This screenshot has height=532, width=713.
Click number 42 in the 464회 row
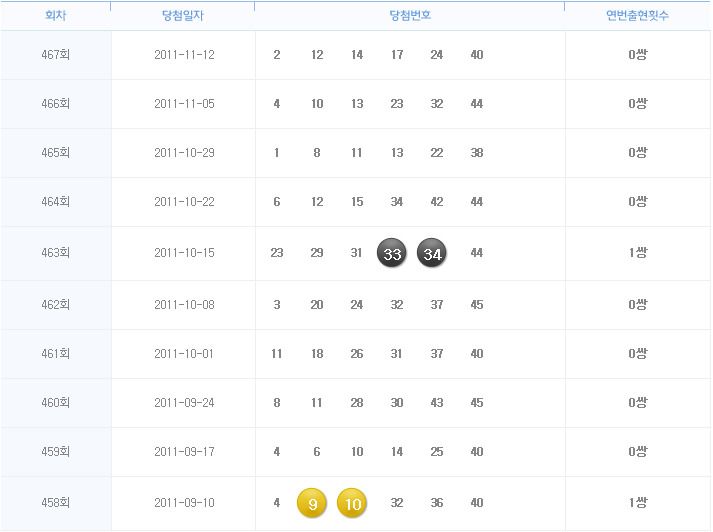click(437, 201)
